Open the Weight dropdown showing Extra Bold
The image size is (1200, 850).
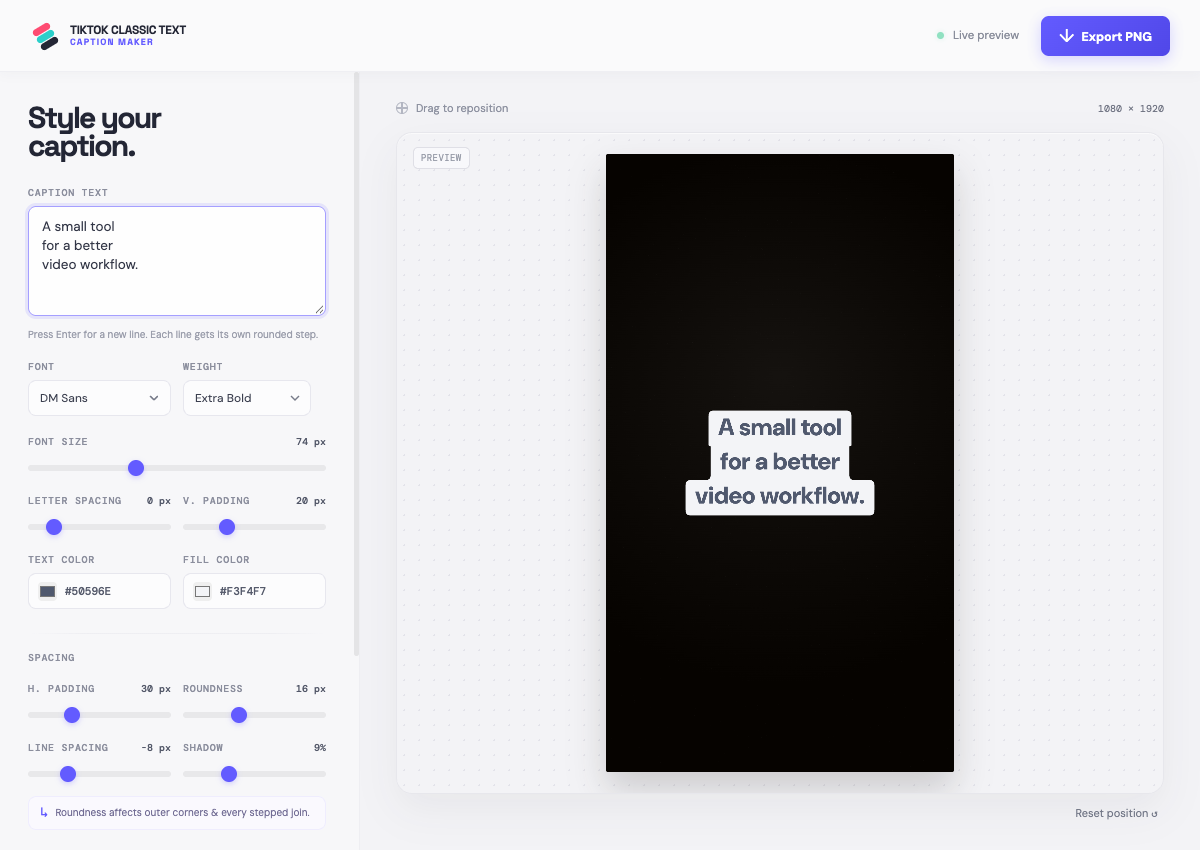(x=247, y=398)
